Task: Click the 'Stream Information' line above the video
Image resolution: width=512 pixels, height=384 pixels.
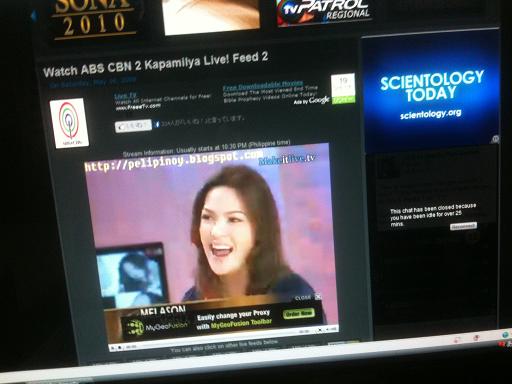Action: click(x=207, y=148)
